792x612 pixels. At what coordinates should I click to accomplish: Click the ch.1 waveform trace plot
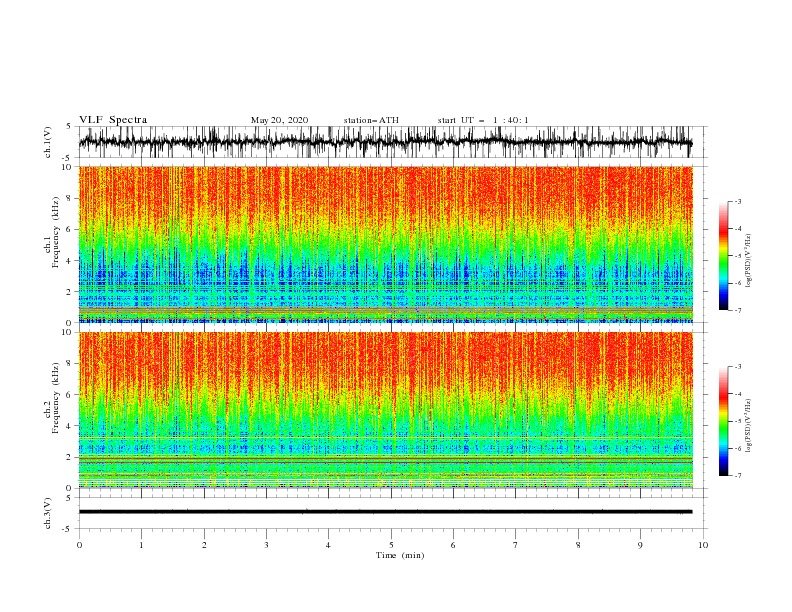pyautogui.click(x=386, y=142)
